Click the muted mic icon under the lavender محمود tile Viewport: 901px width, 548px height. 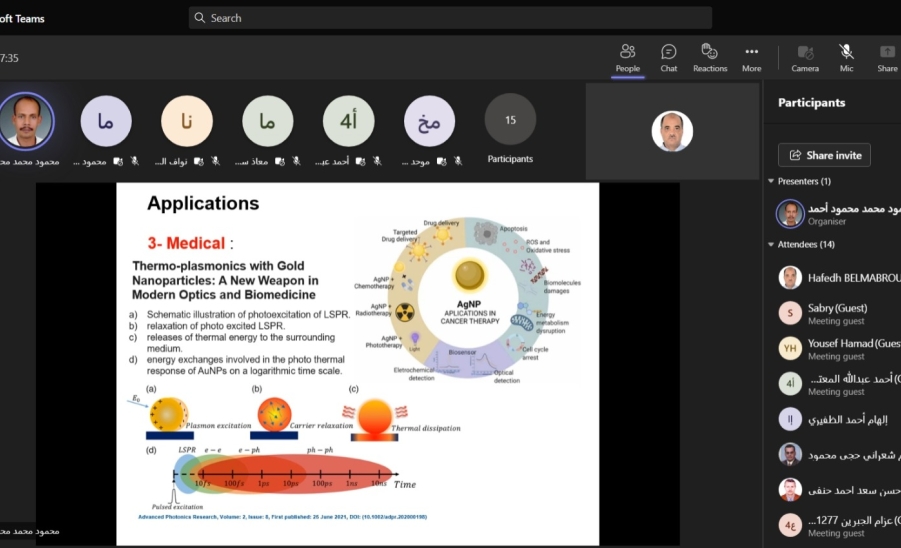134,161
